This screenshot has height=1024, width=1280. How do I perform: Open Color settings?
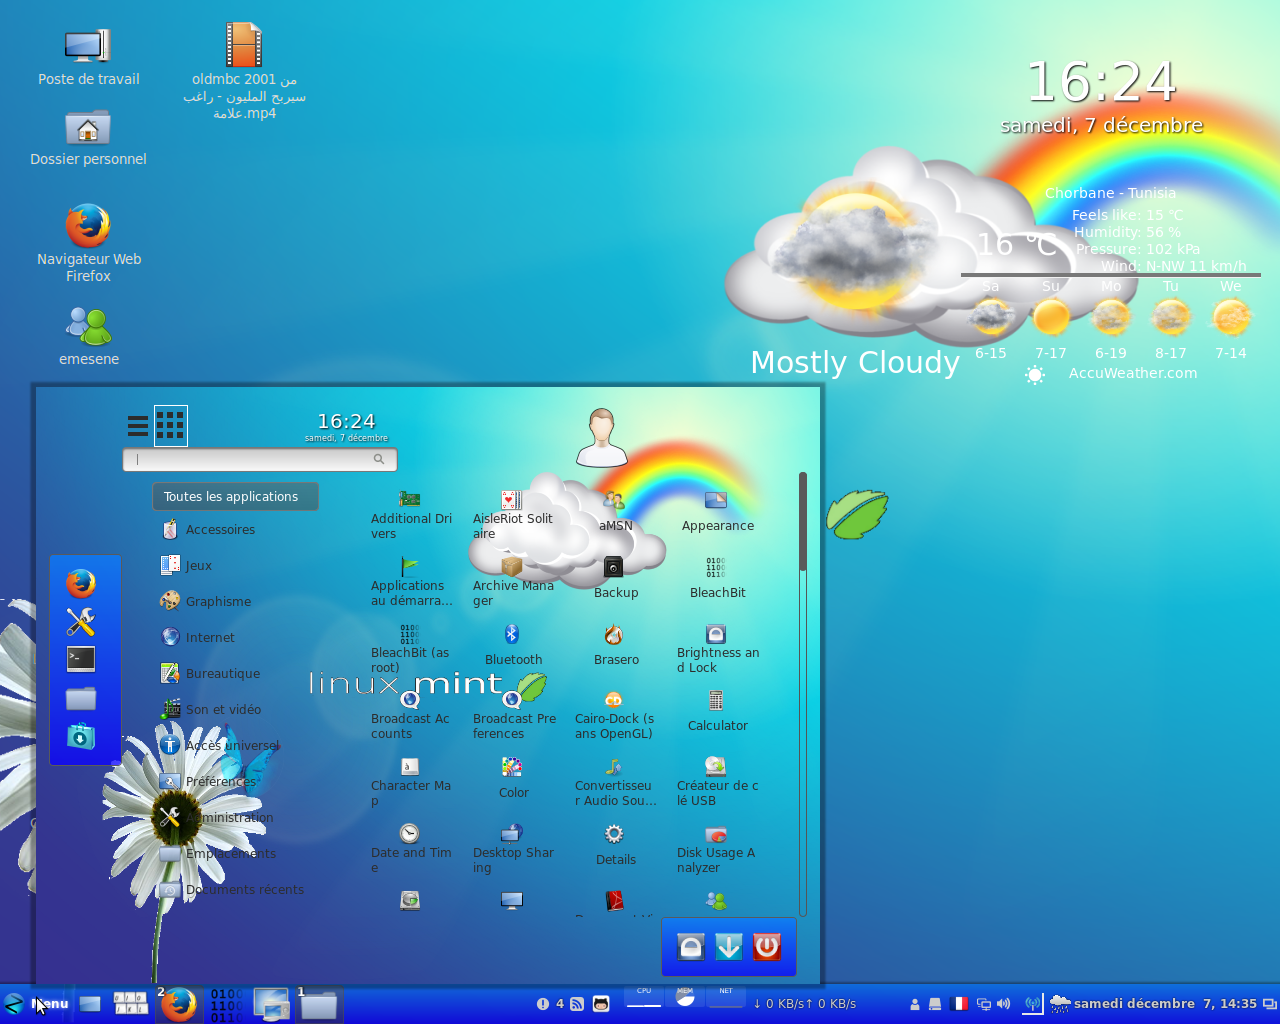pos(514,779)
